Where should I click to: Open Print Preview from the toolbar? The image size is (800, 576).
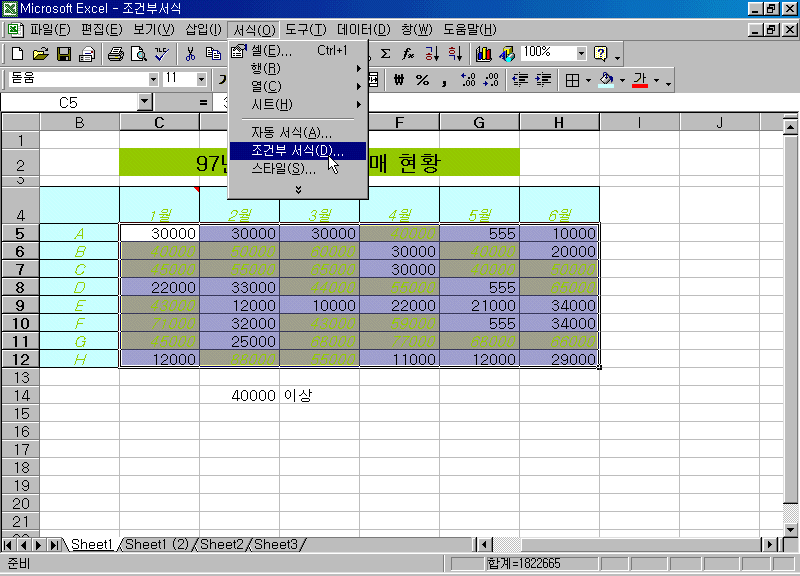point(139,54)
